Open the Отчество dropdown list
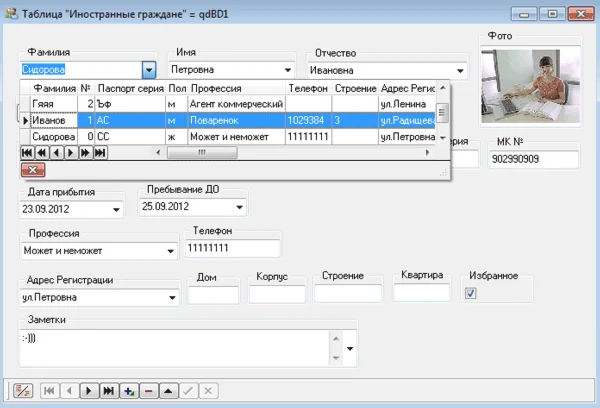The height and width of the screenshot is (408, 600). (x=461, y=71)
